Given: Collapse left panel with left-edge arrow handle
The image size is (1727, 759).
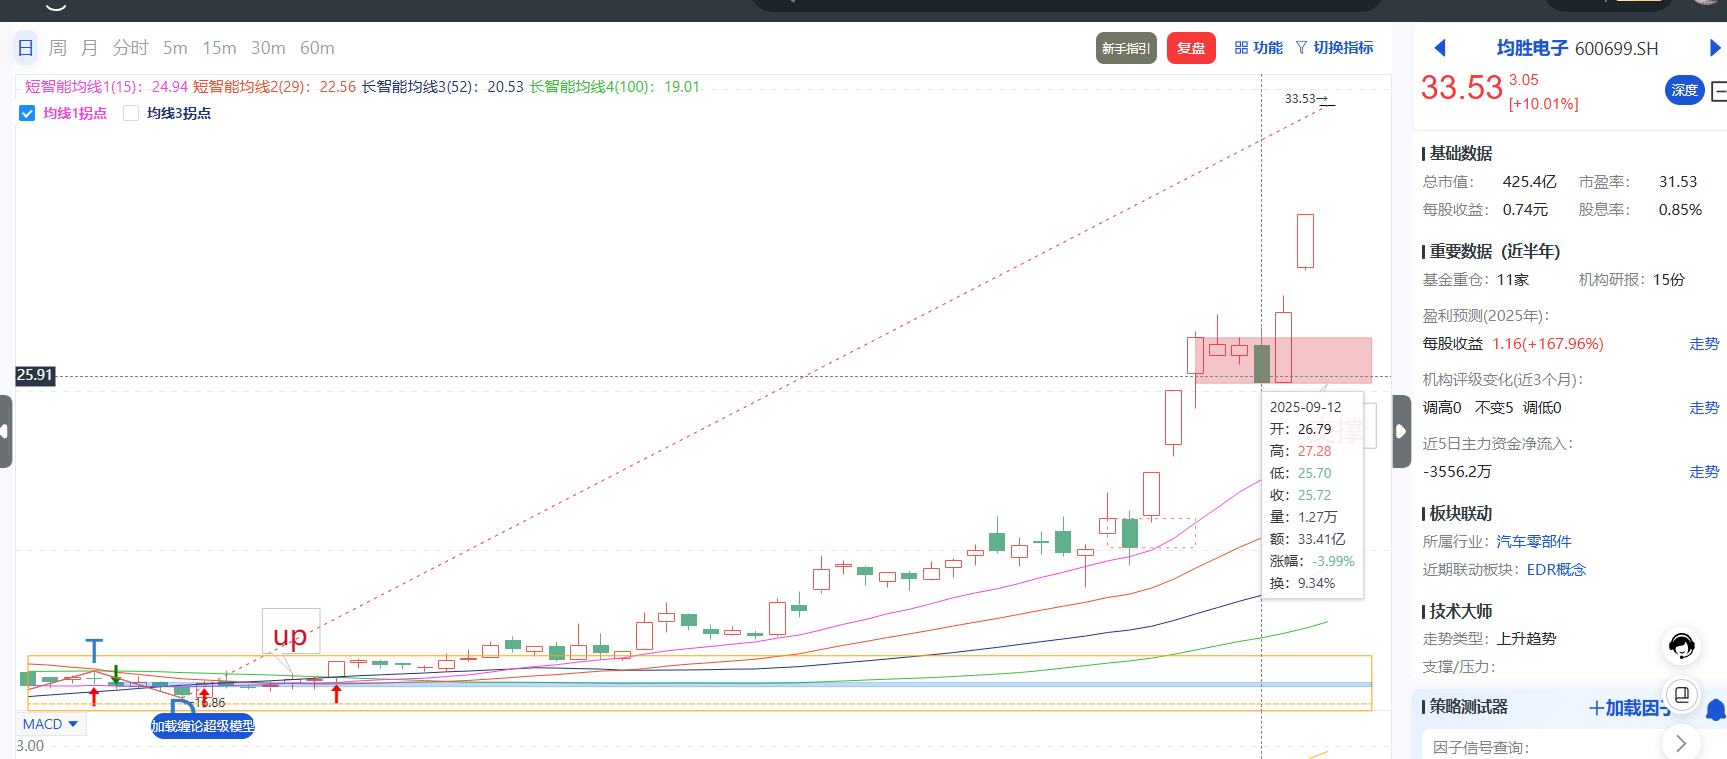Looking at the screenshot, I should click(6, 431).
